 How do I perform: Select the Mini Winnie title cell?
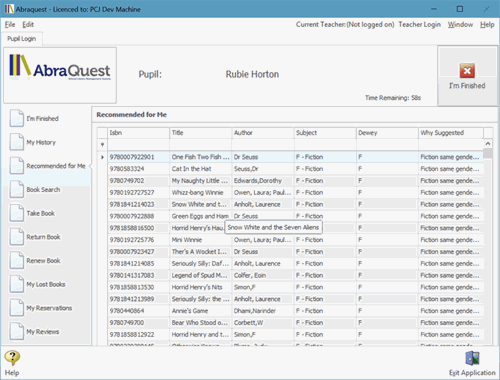[201, 240]
